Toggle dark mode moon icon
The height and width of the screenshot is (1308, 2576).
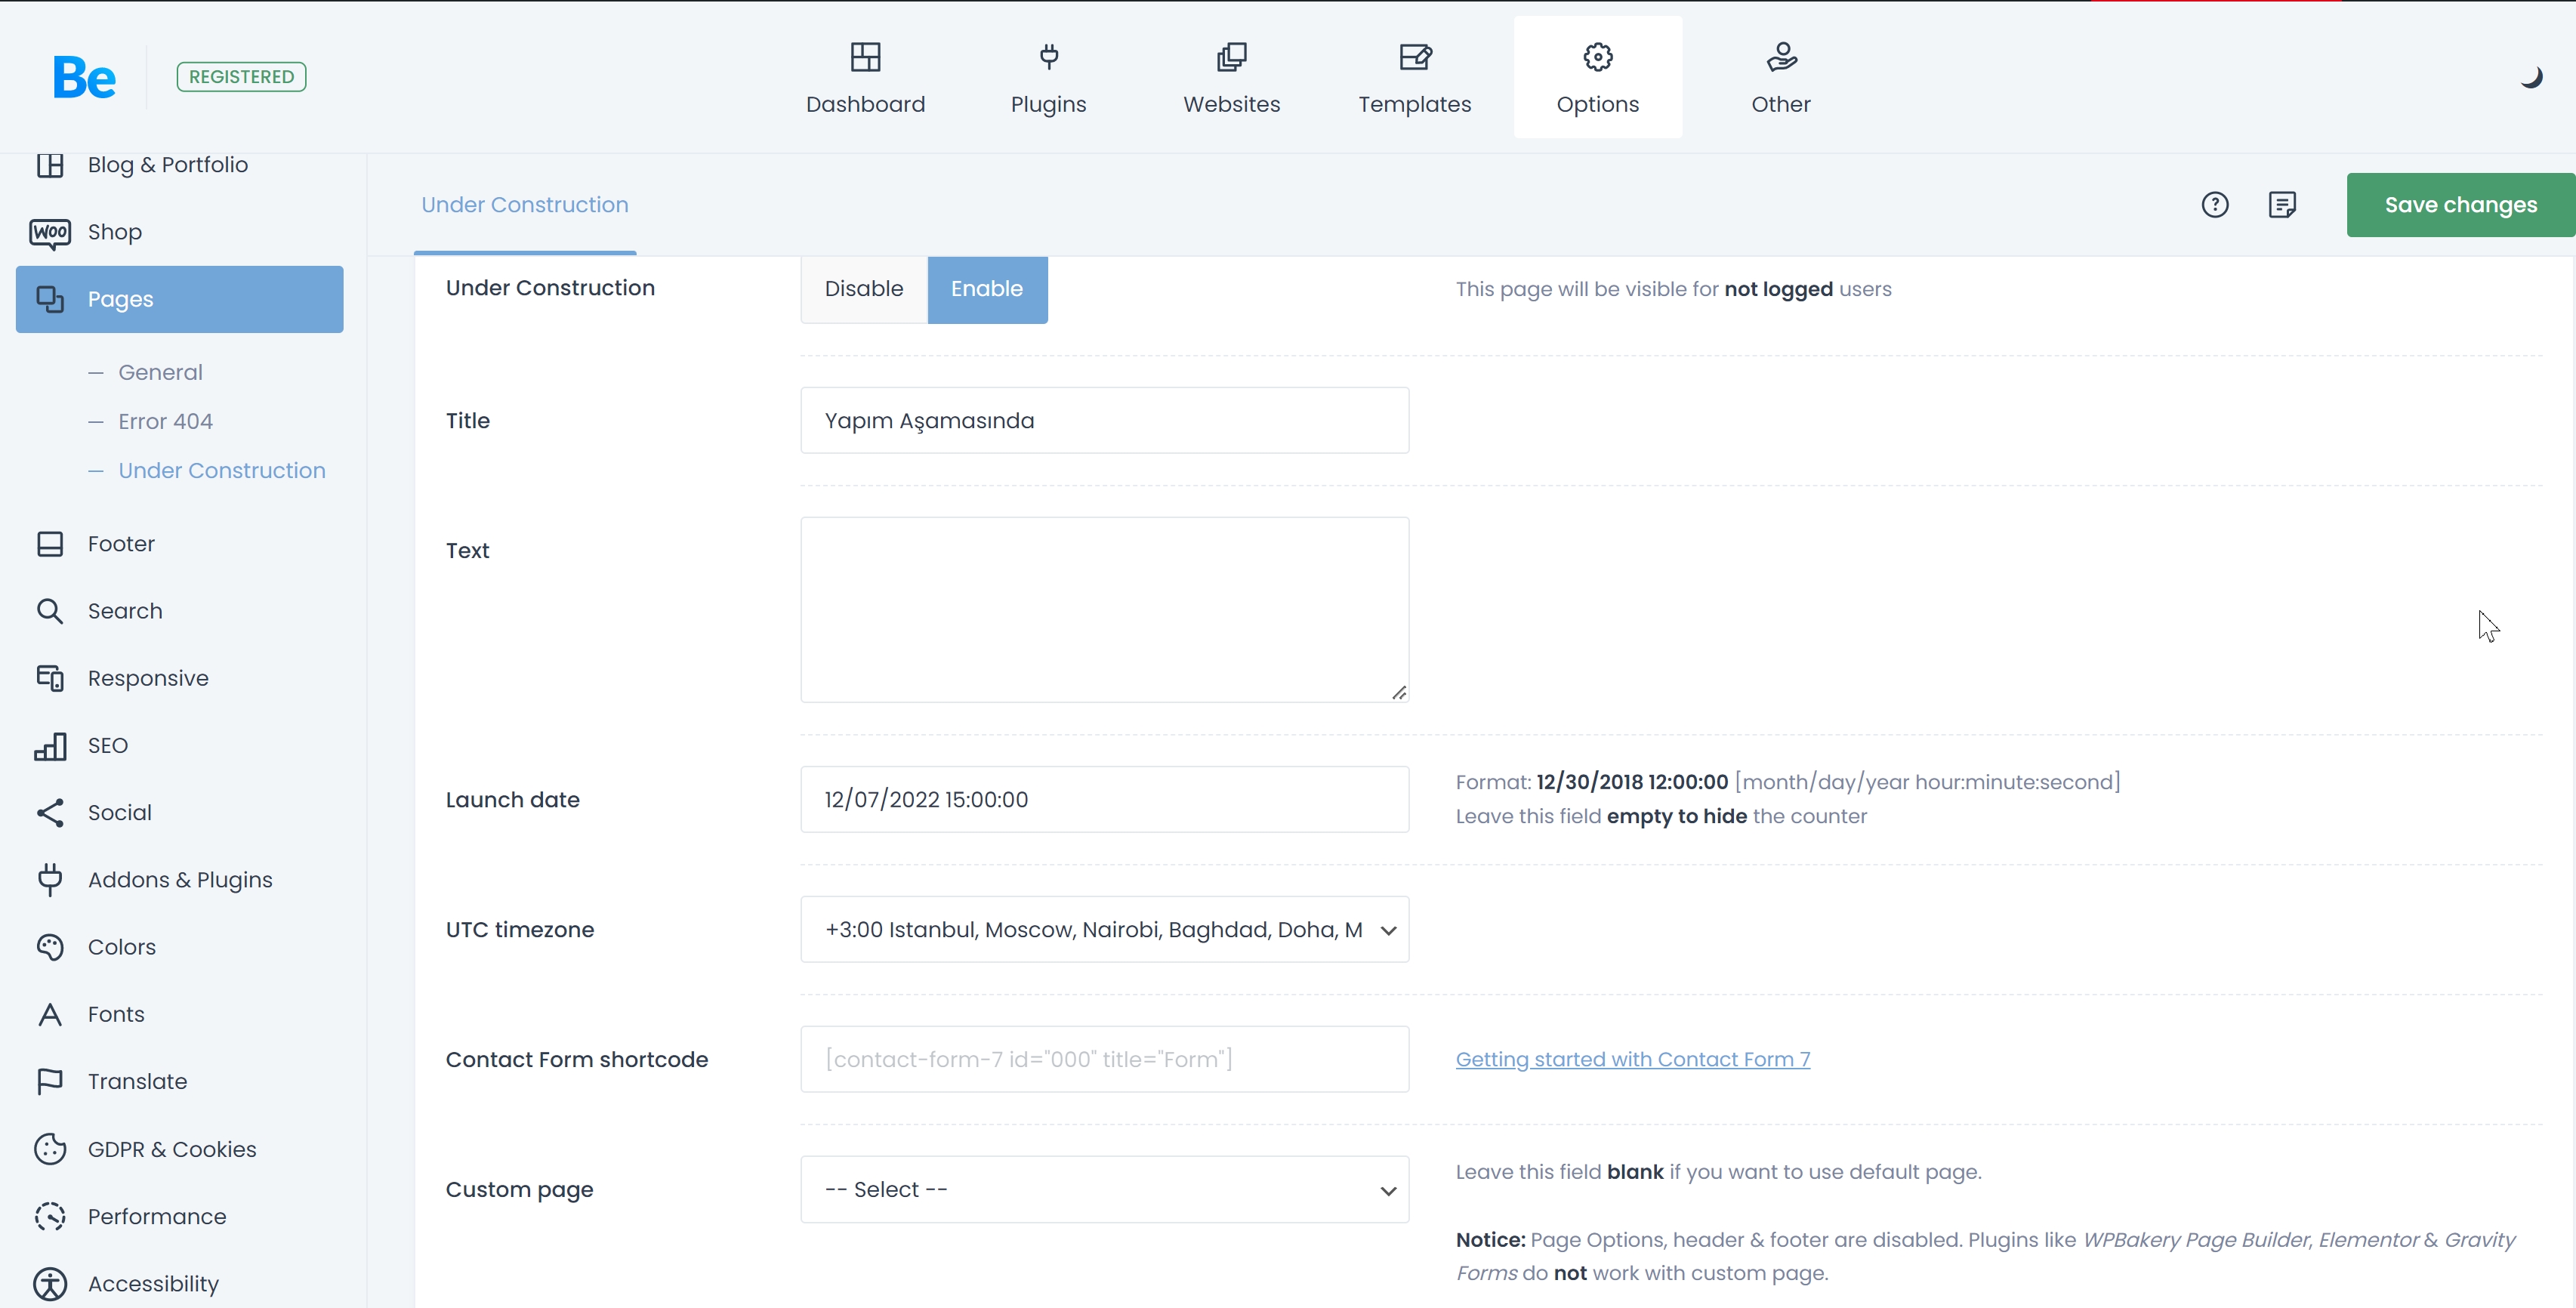(2531, 77)
